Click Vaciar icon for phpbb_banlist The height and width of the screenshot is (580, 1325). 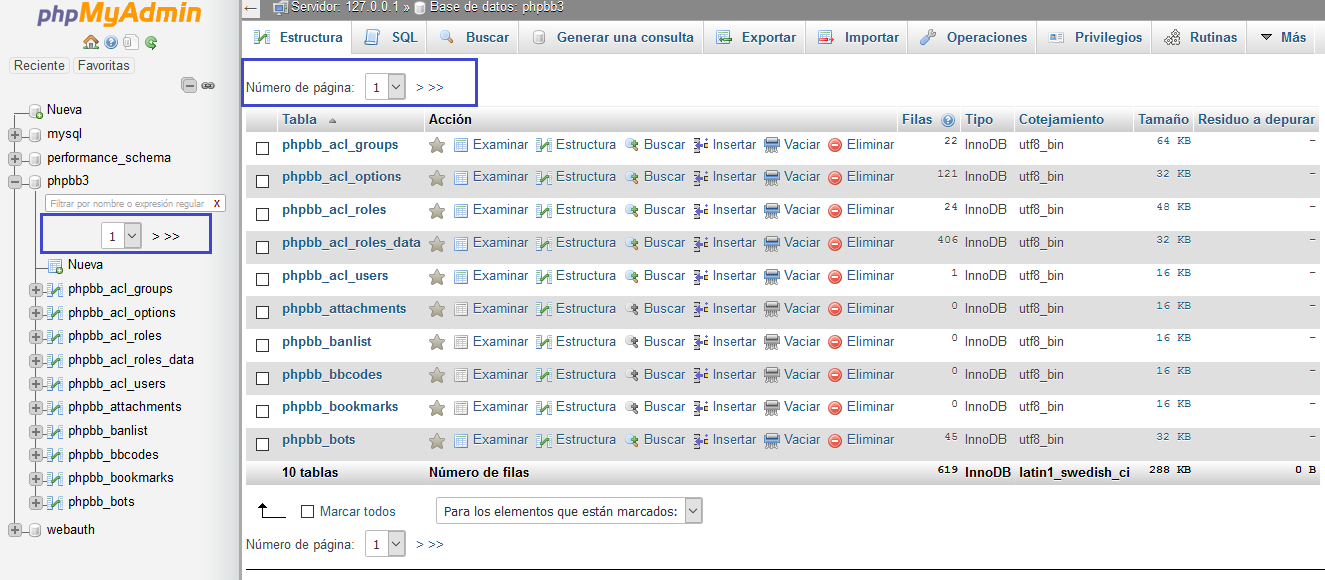772,342
